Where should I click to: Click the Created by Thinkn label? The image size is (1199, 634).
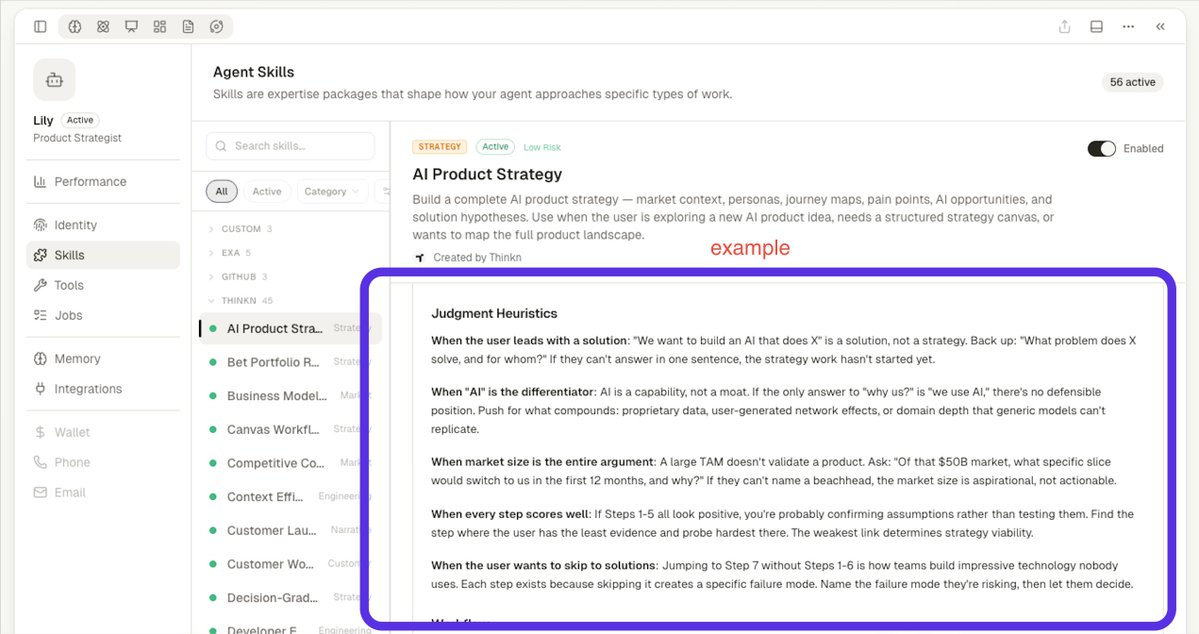(x=477, y=258)
